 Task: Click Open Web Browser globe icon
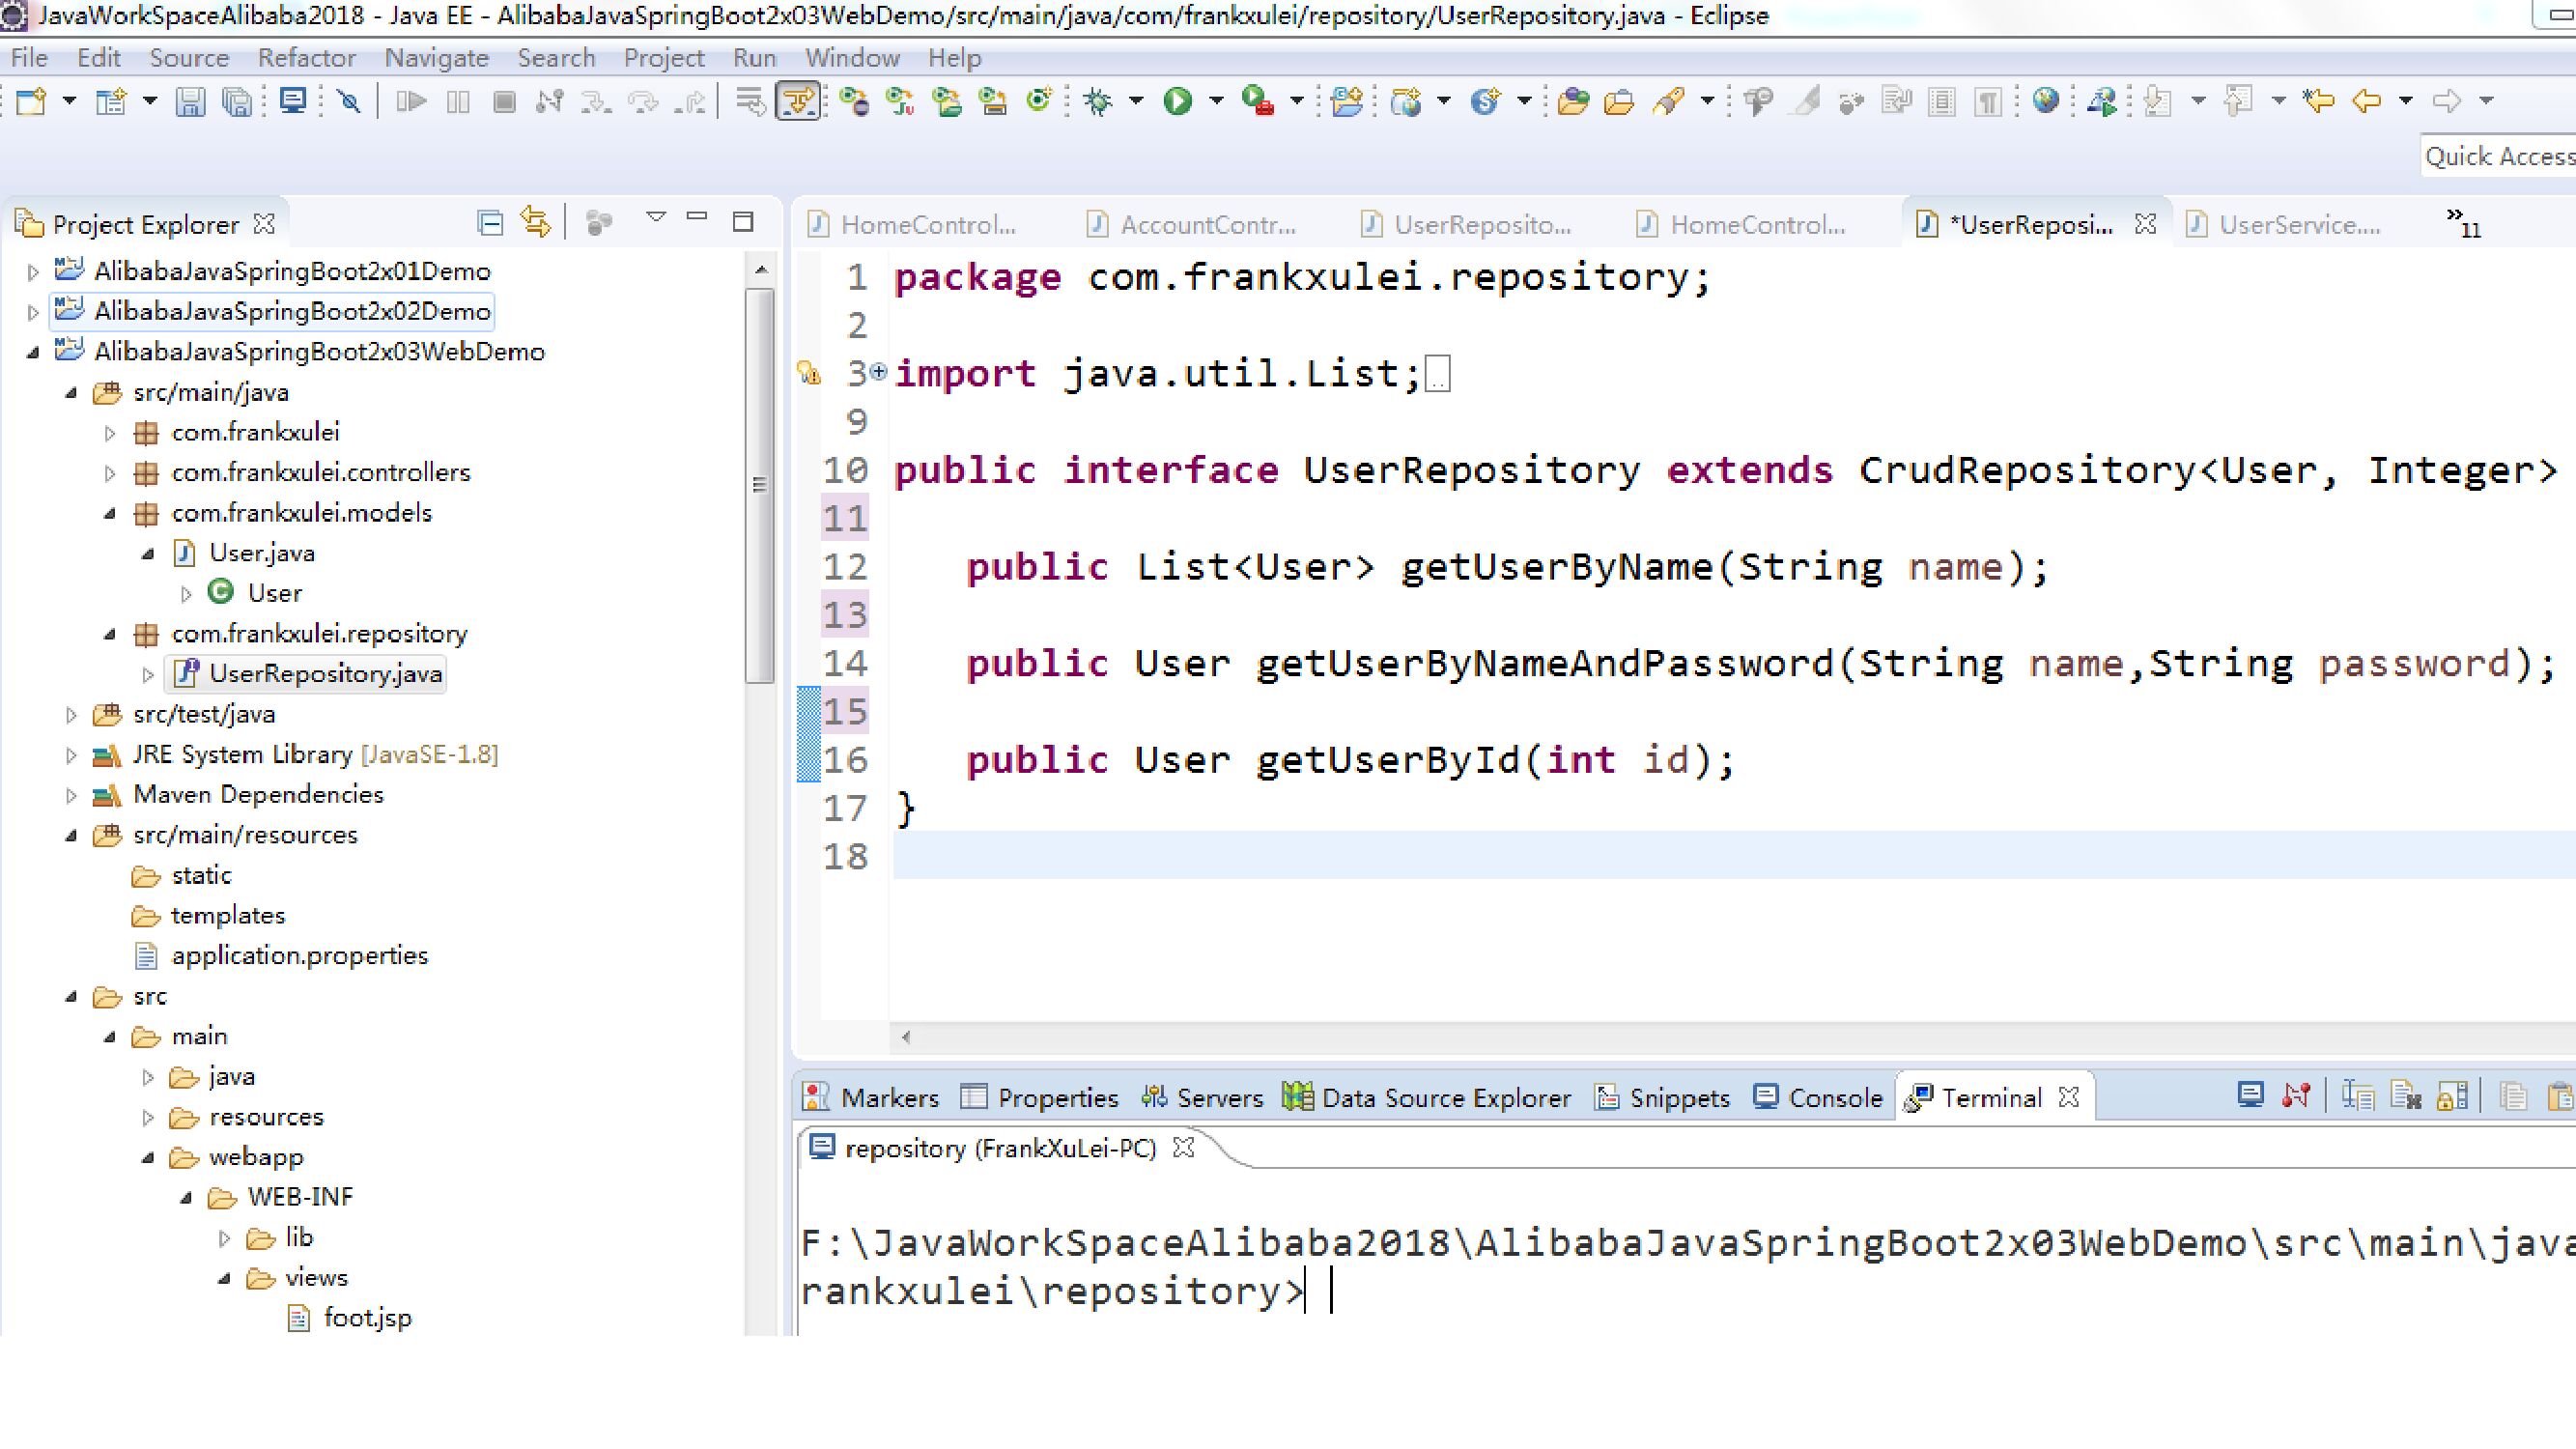[2046, 101]
